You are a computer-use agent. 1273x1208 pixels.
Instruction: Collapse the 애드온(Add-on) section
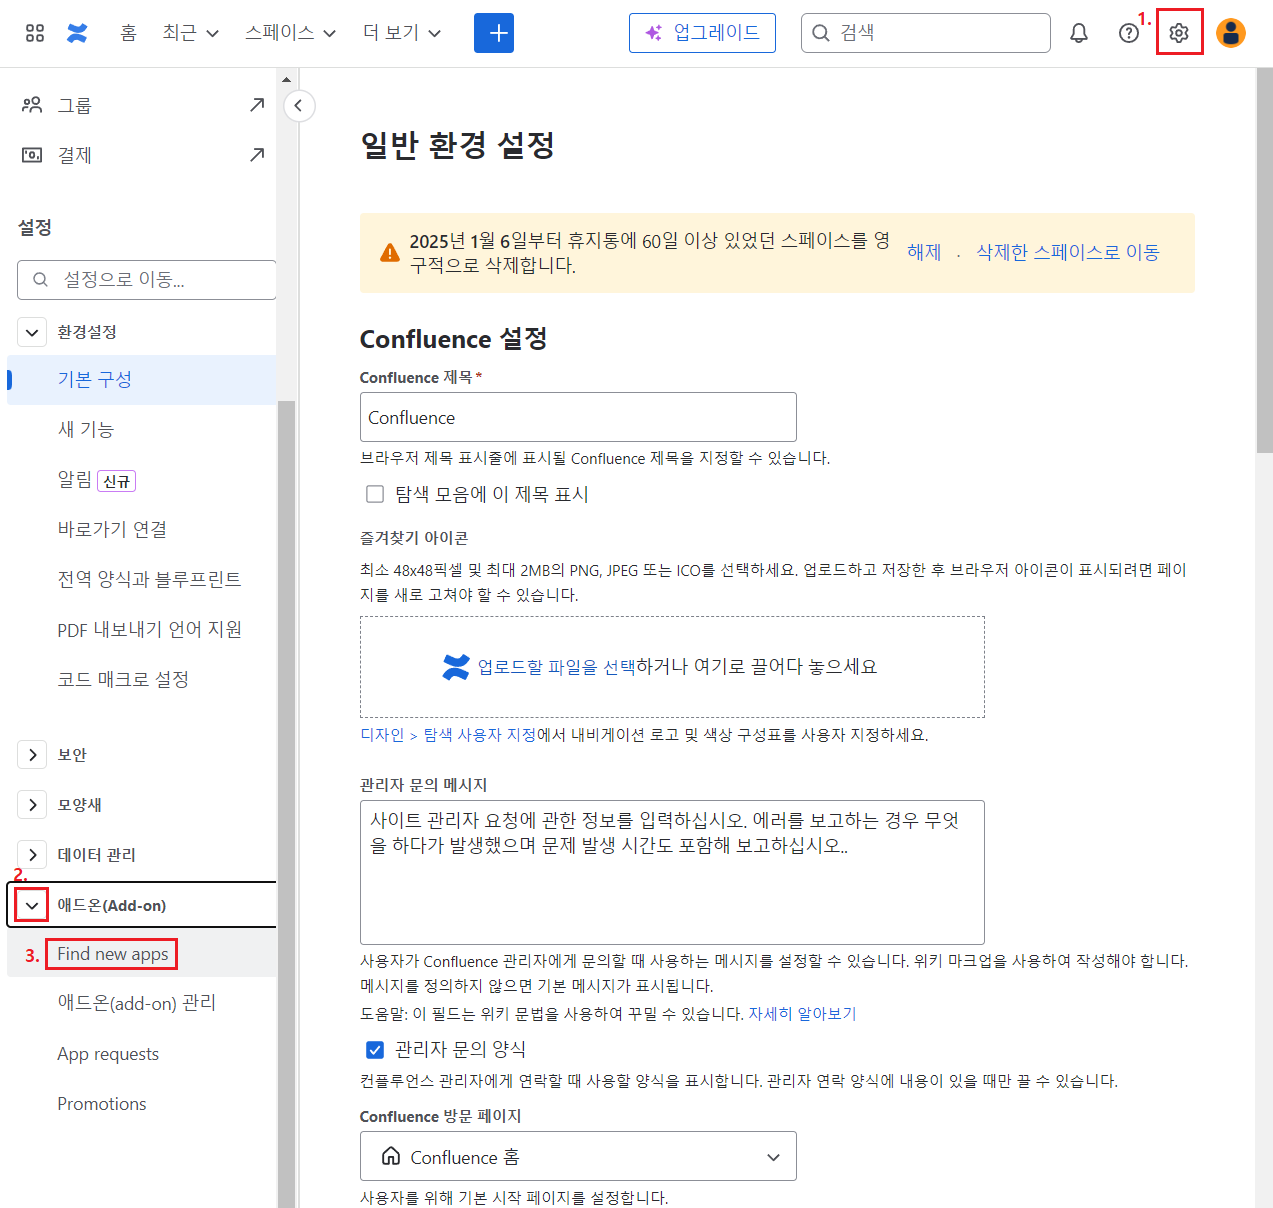point(32,906)
